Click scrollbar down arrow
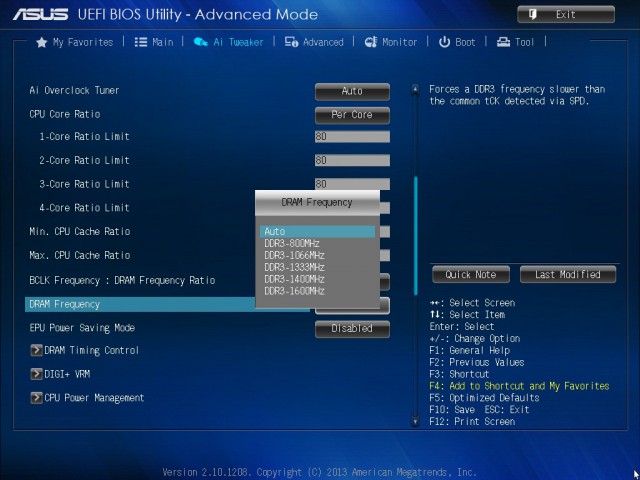 (x=415, y=421)
